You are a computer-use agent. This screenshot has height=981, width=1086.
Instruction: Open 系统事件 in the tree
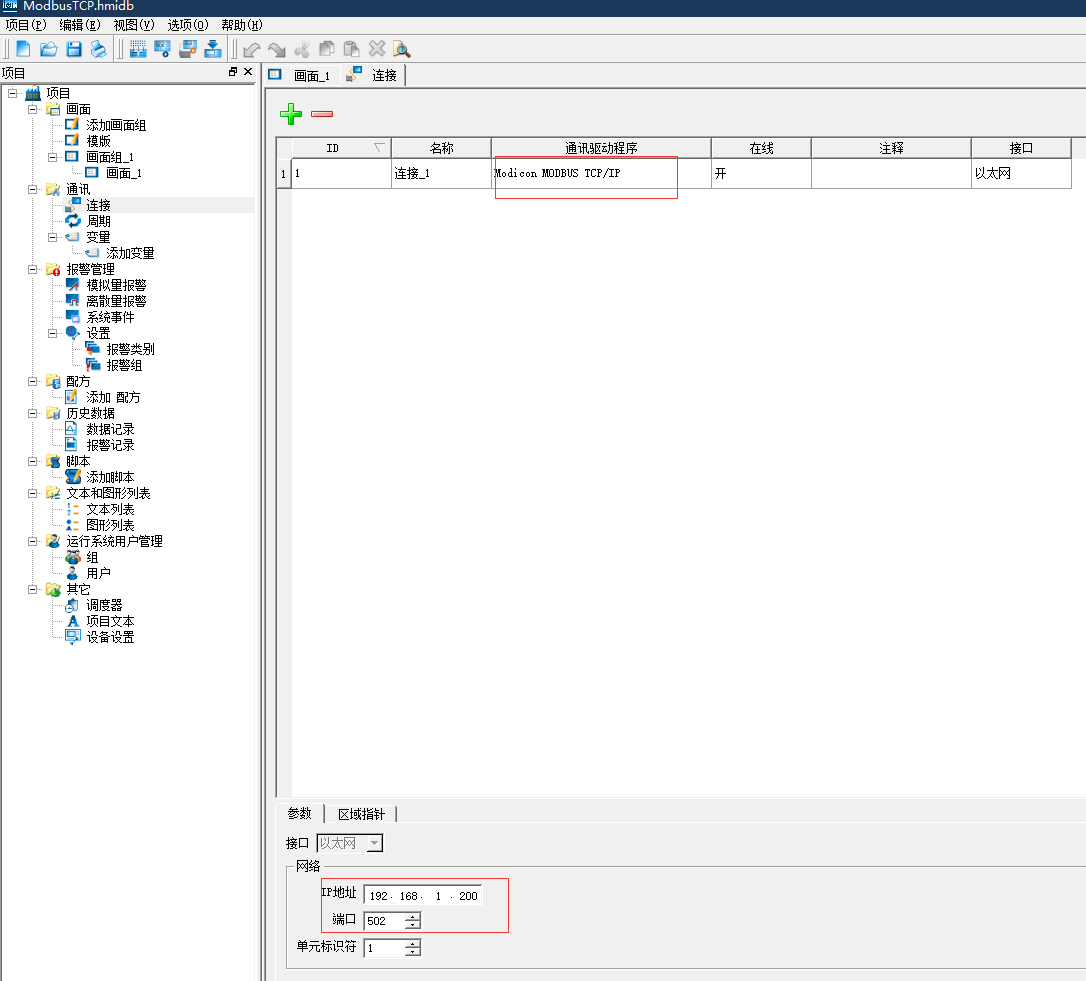pyautogui.click(x=110, y=317)
